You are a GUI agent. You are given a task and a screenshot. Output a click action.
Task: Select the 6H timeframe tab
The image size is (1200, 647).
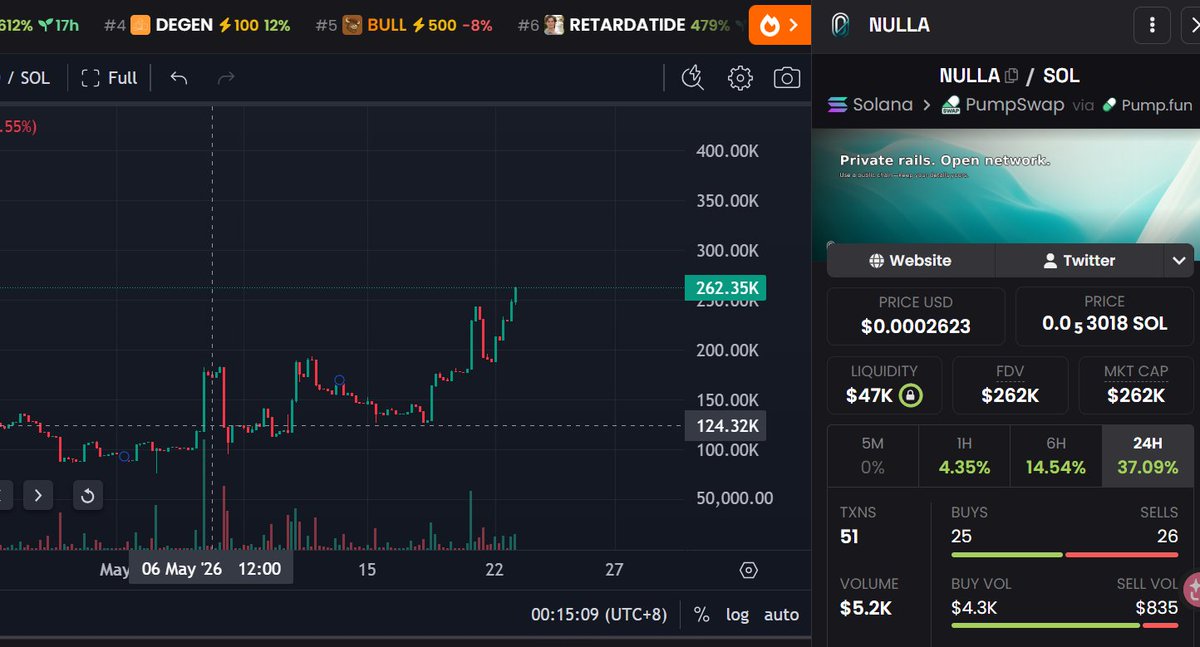pos(1056,455)
